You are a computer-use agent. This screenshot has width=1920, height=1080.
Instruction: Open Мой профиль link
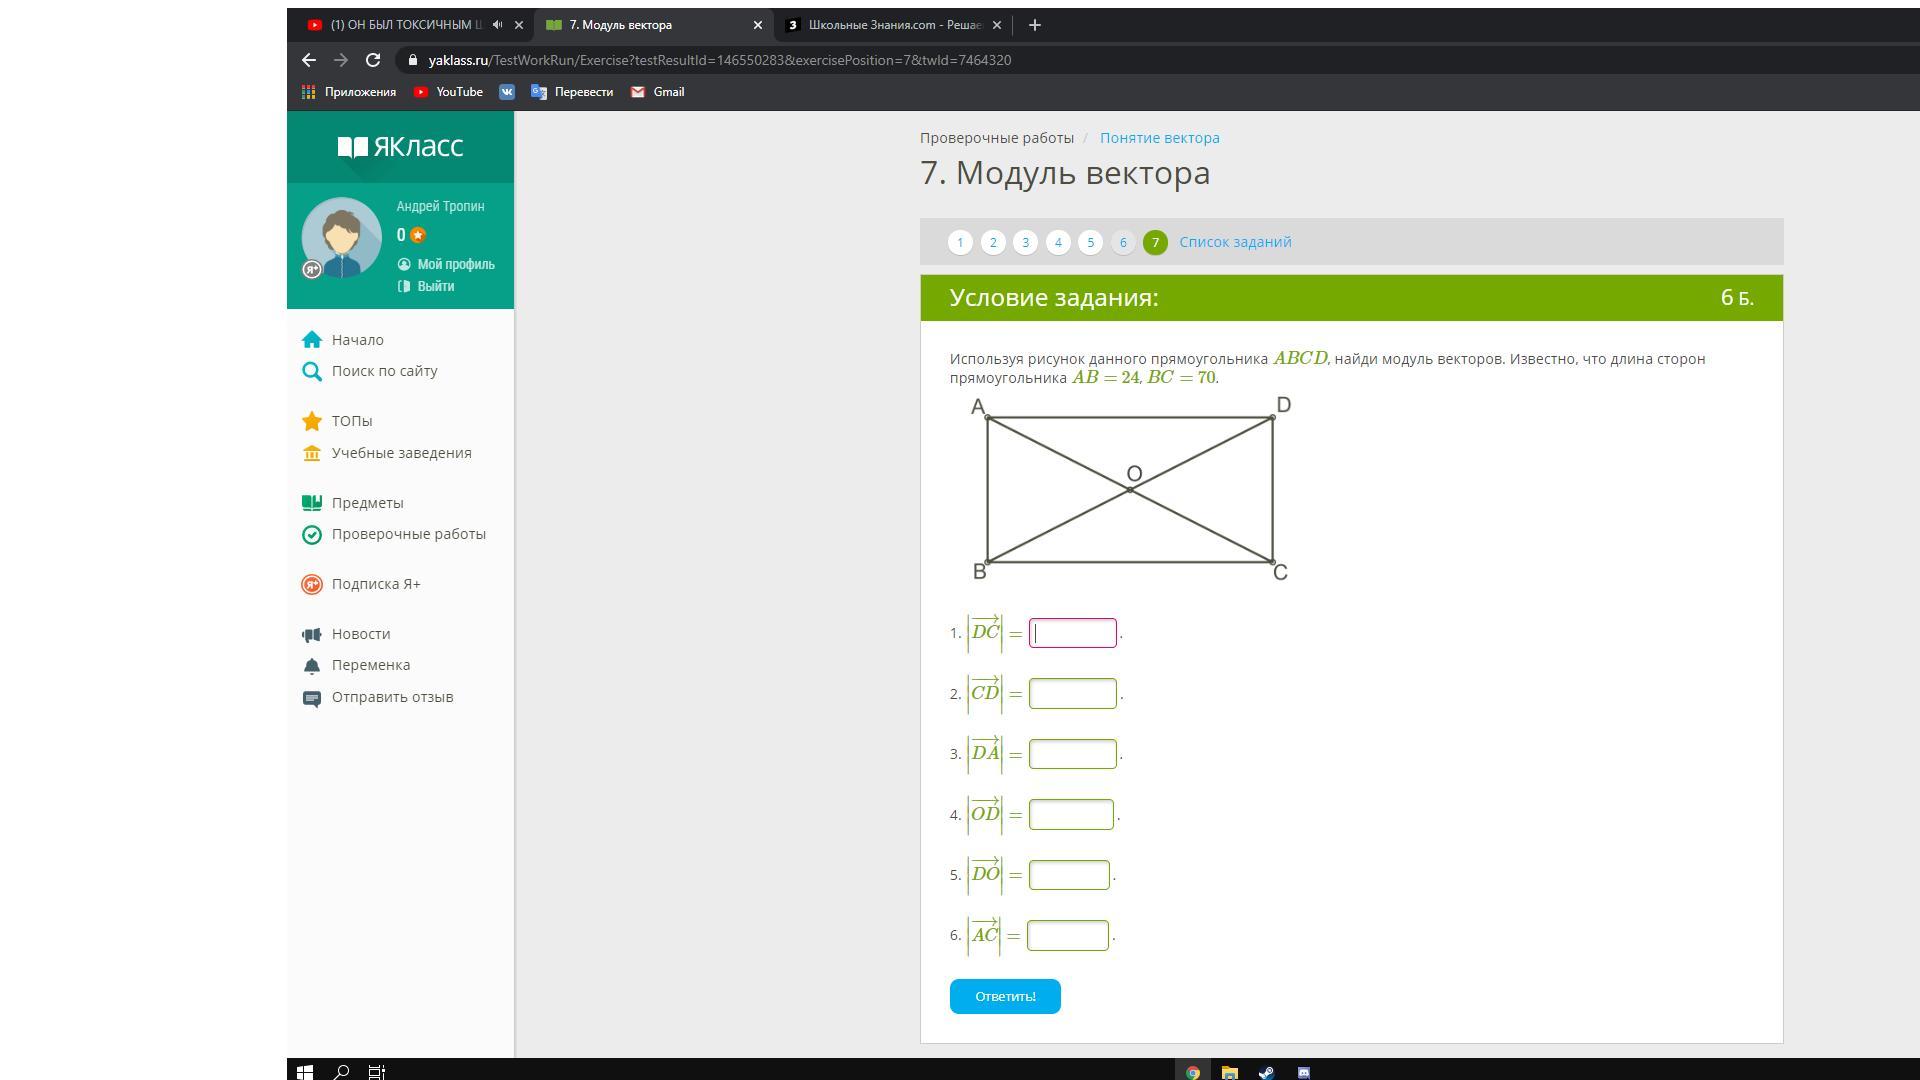pyautogui.click(x=455, y=264)
